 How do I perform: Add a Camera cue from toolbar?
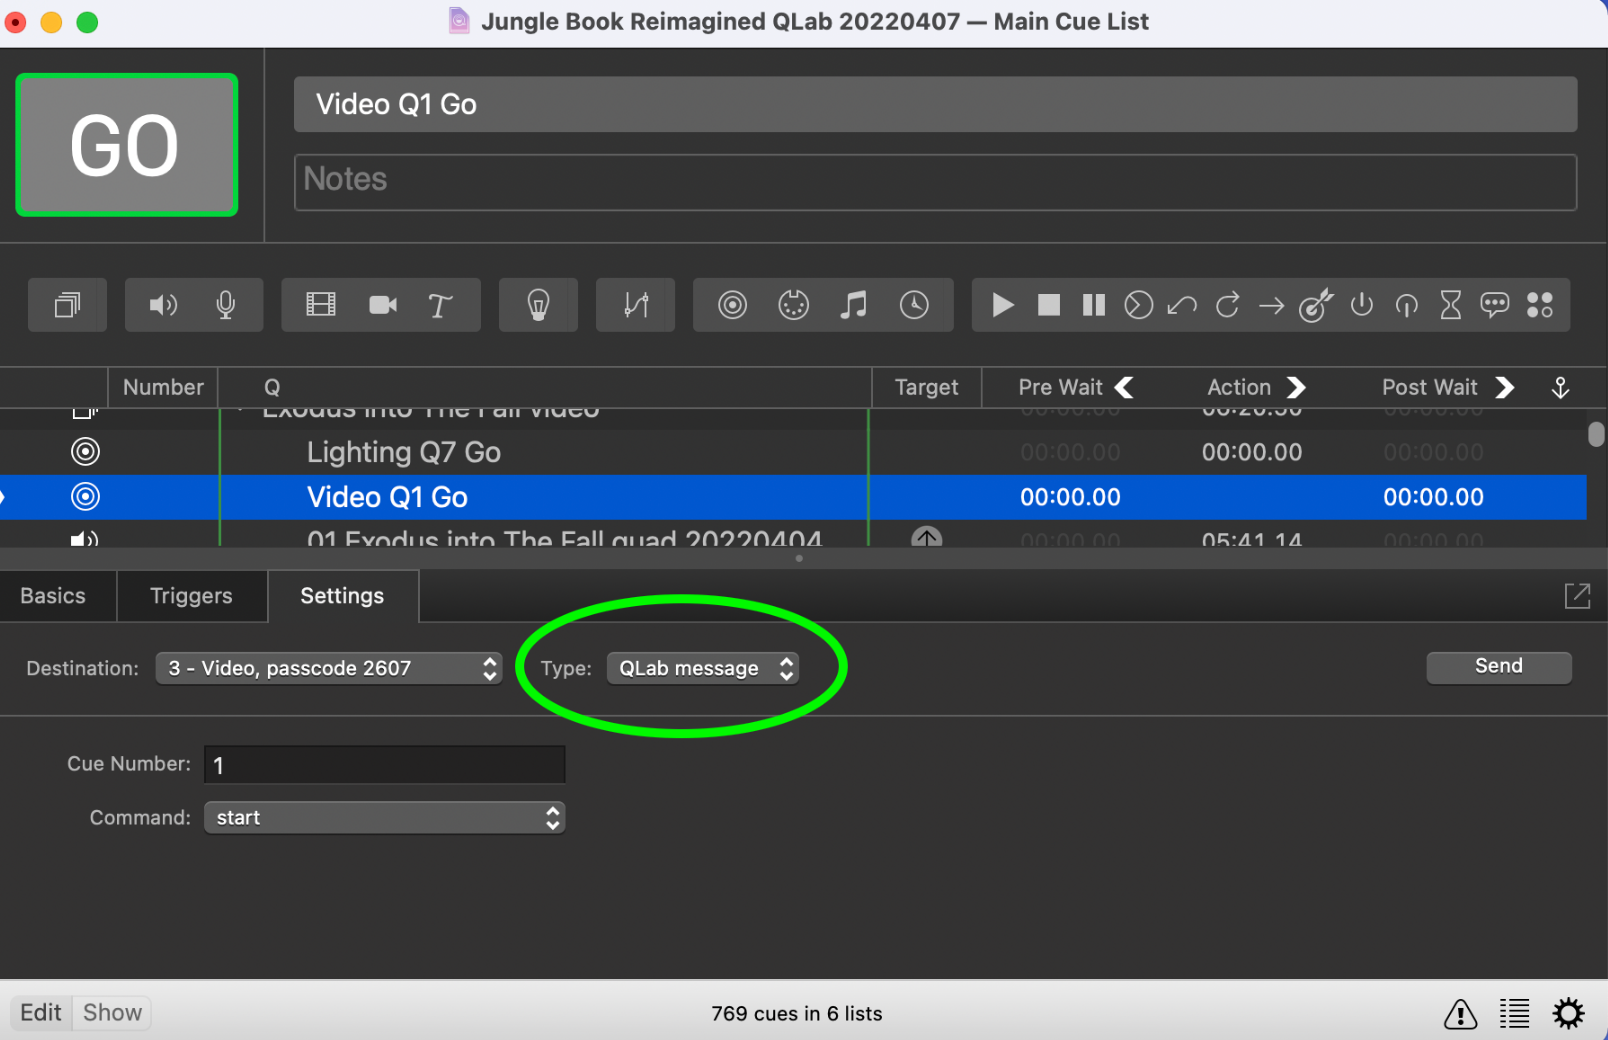383,305
